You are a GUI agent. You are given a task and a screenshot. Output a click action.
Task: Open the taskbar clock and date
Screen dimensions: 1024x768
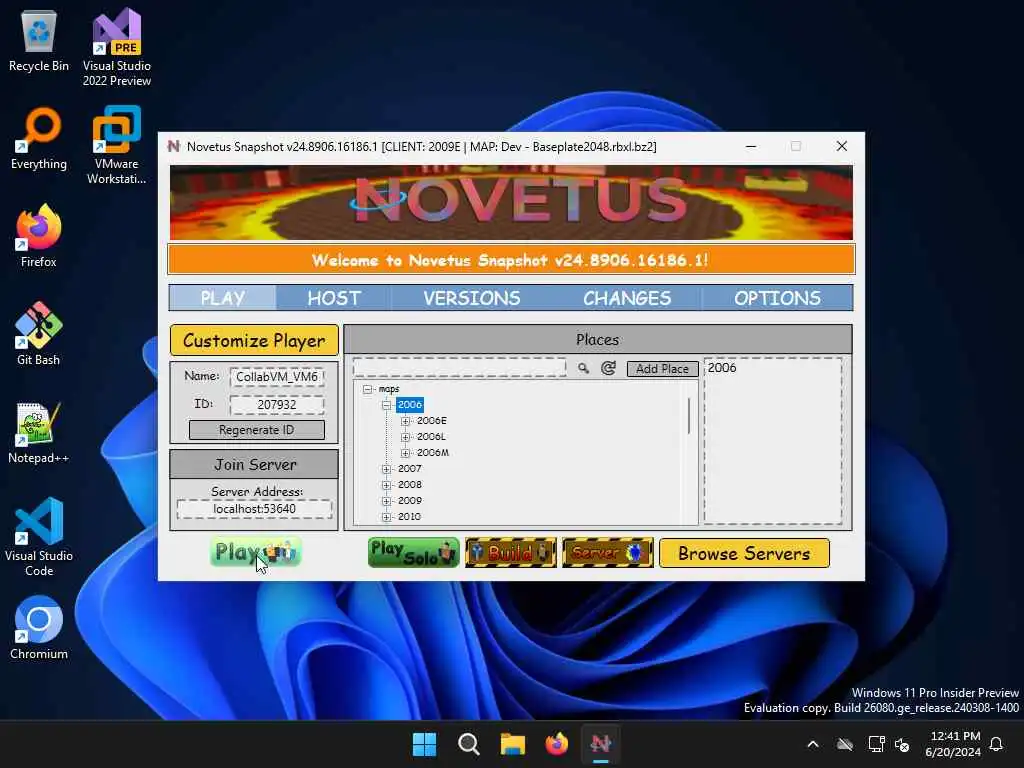953,744
